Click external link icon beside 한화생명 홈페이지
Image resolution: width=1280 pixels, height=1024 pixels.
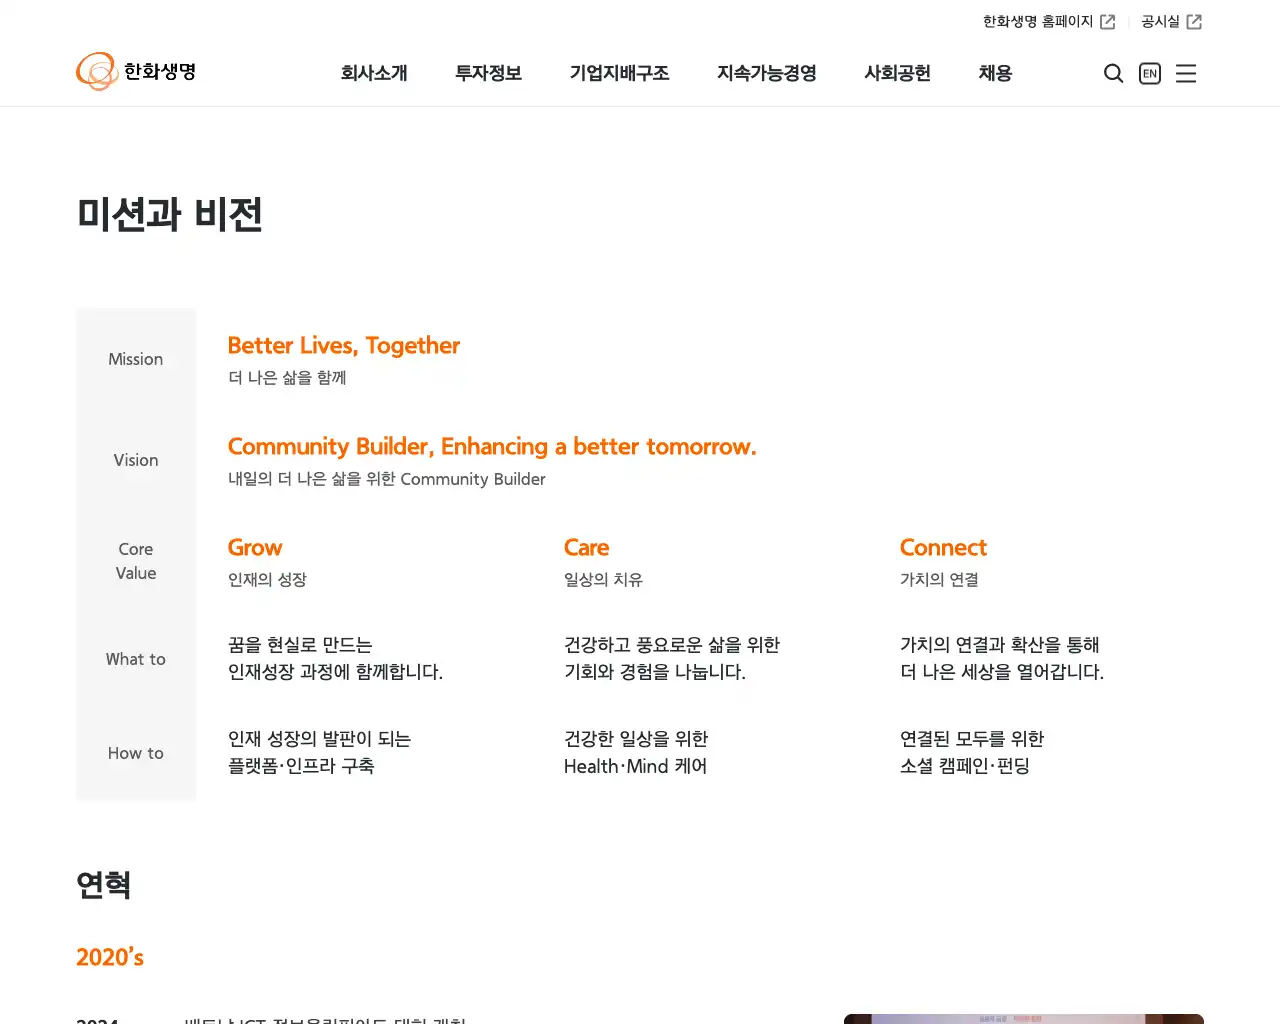pos(1108,22)
